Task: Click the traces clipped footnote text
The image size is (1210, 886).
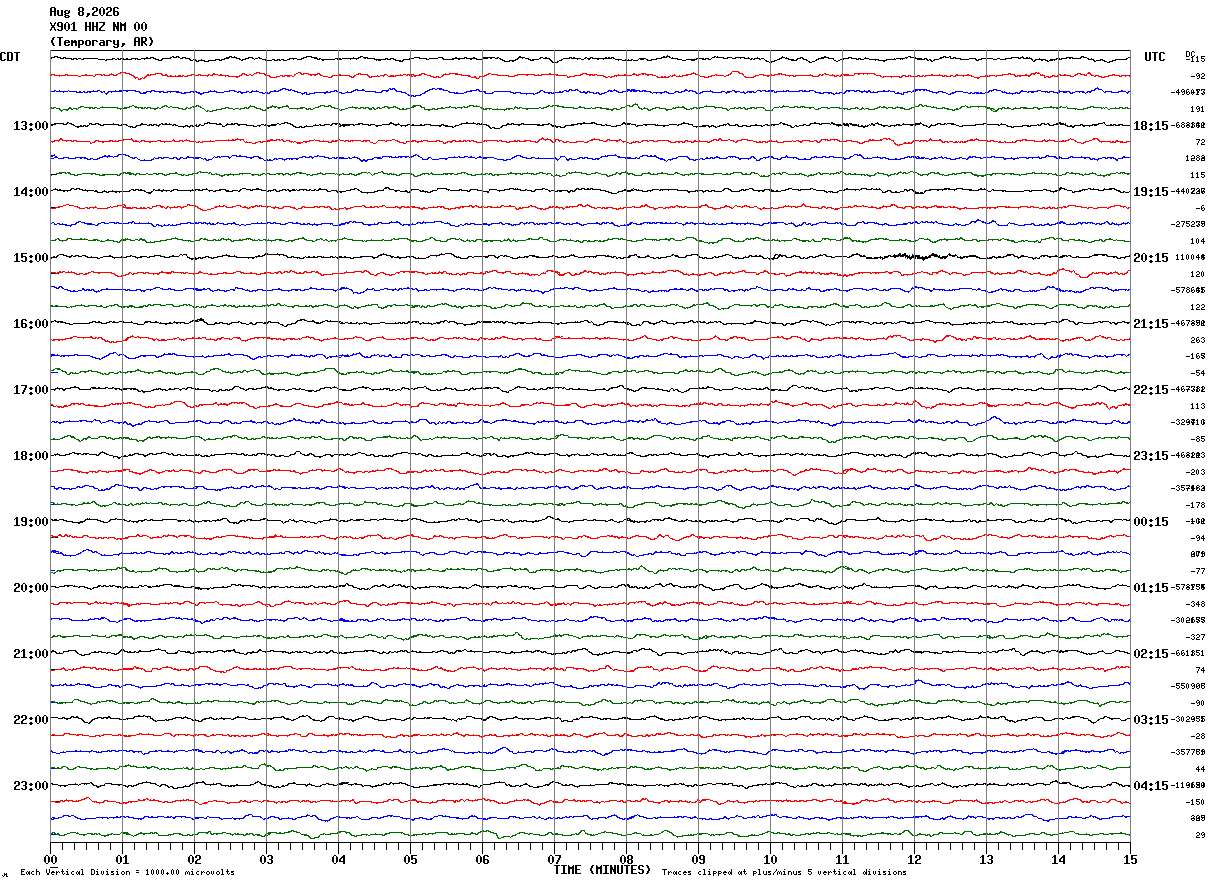Action: click(784, 873)
